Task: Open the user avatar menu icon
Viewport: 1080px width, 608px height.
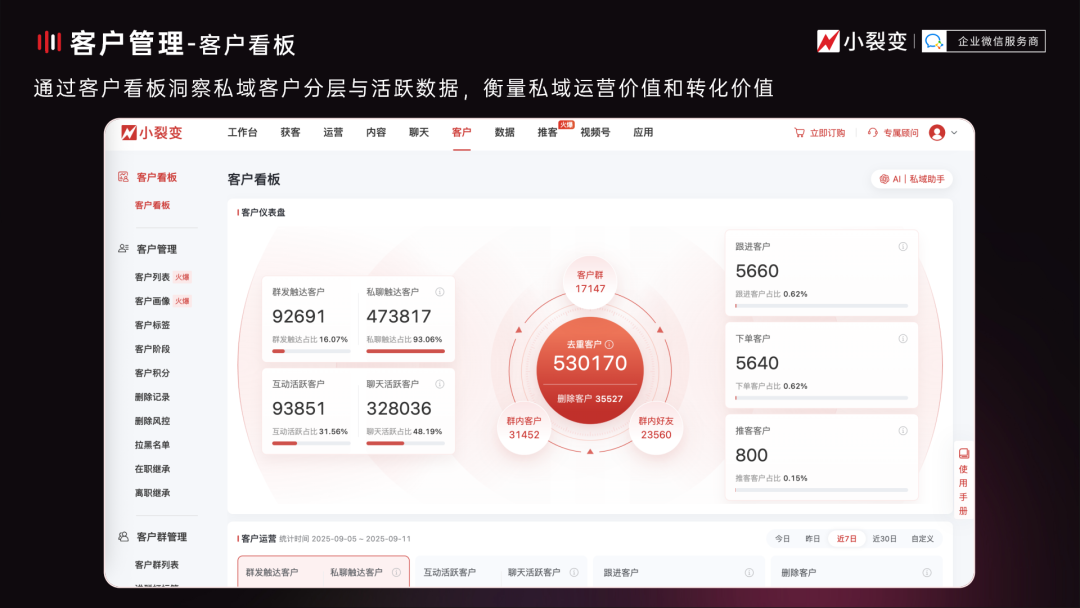Action: click(x=936, y=132)
